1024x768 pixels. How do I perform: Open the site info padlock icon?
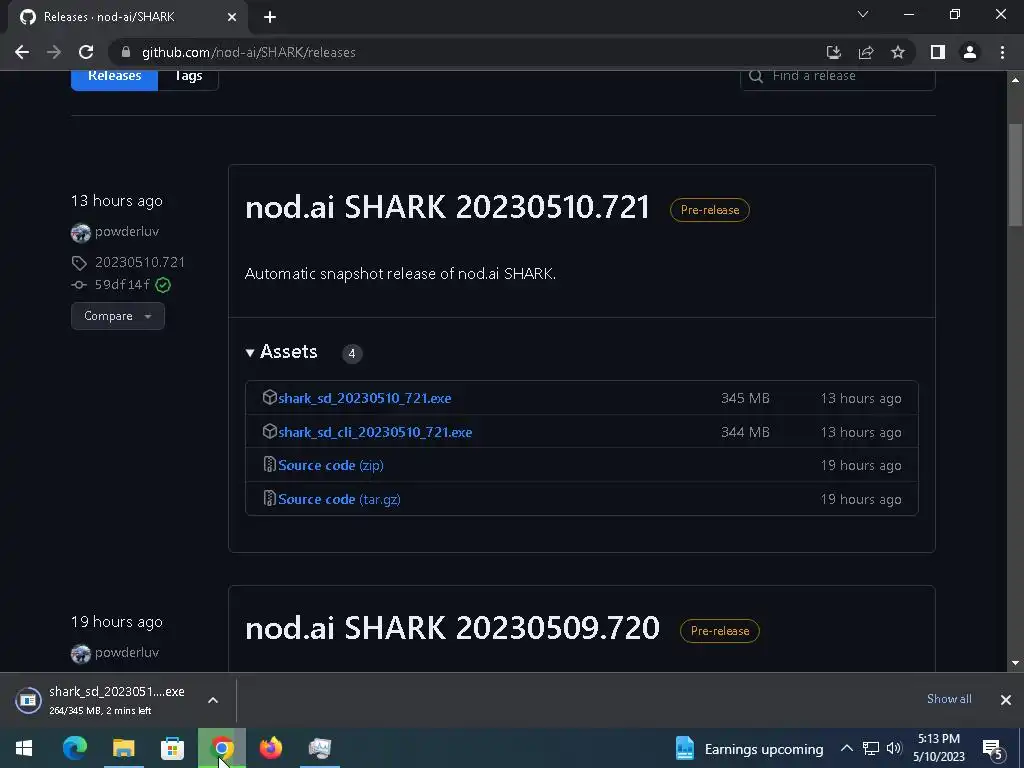(x=127, y=52)
